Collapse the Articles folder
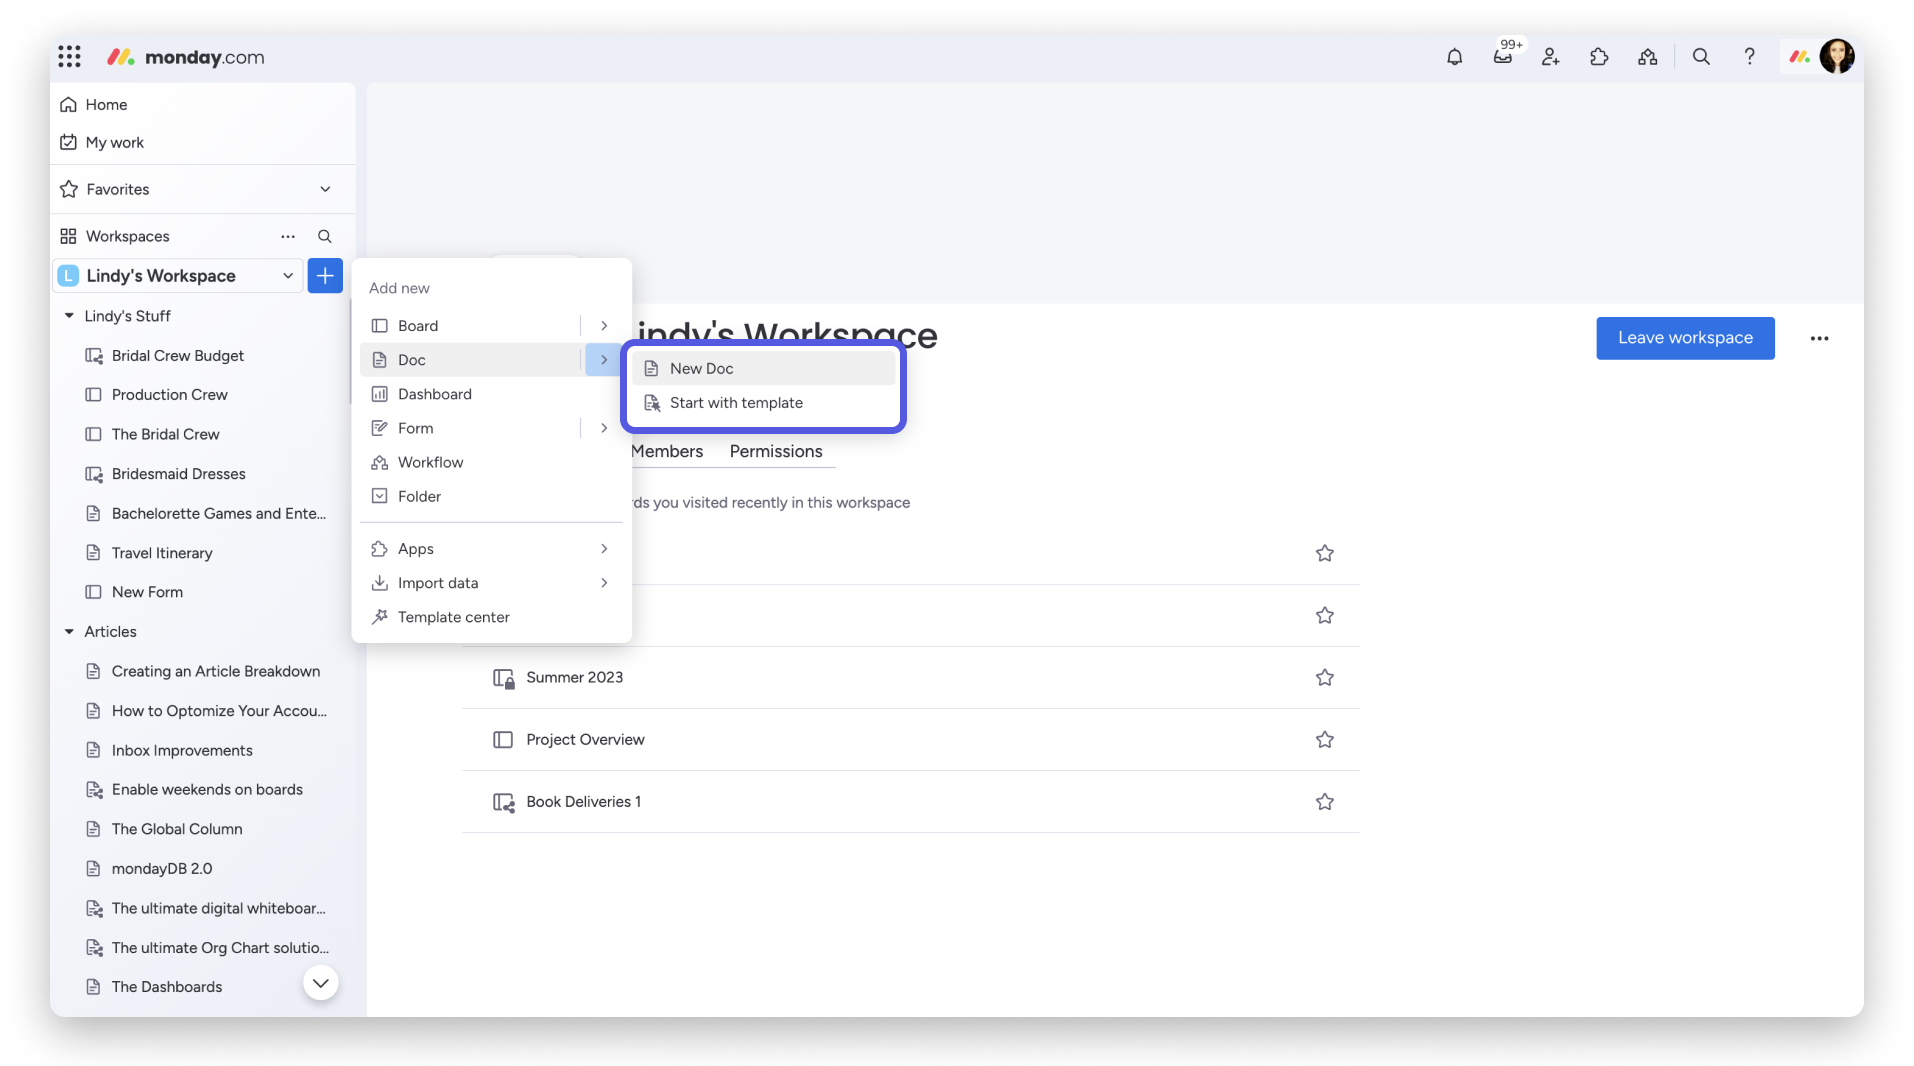Viewport: 1914px width, 1066px height. pyautogui.click(x=69, y=632)
